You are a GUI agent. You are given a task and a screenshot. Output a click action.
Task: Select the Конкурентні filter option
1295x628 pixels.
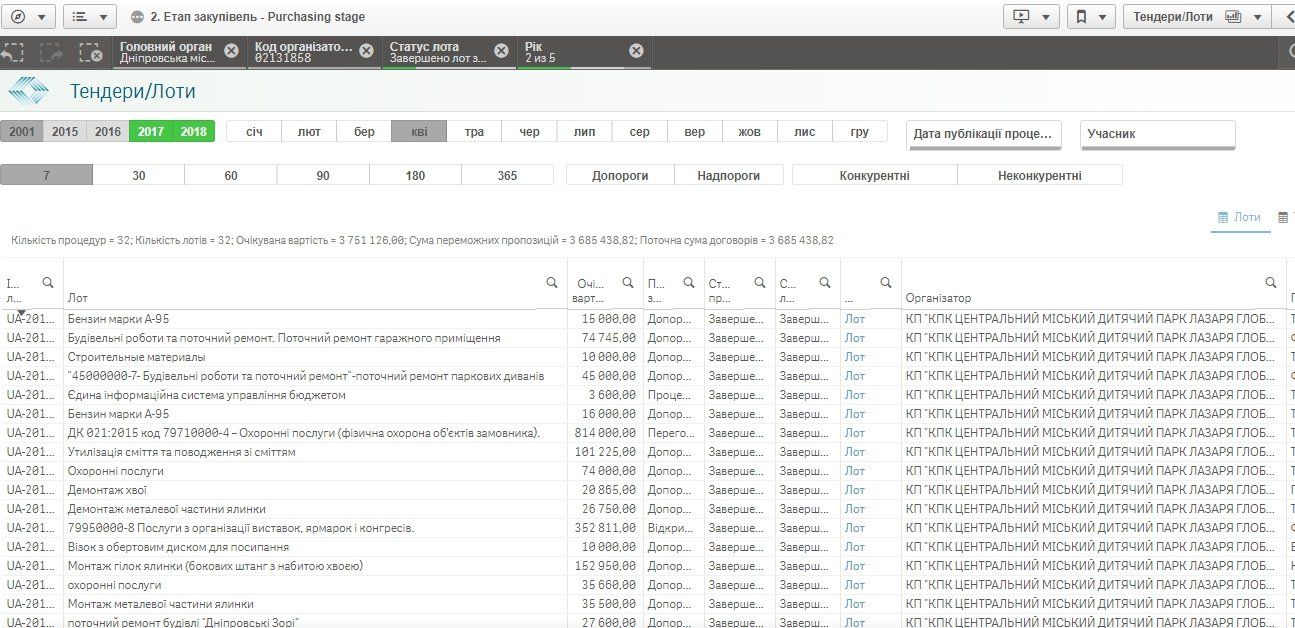(874, 175)
